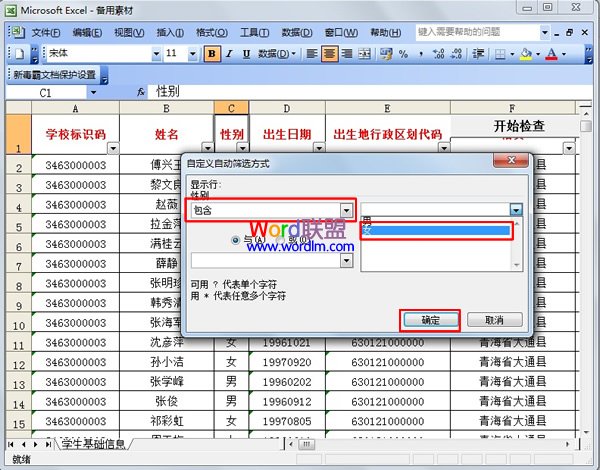The height and width of the screenshot is (470, 600).
Task: Open the 包含 condition dropdown
Action: (x=346, y=210)
